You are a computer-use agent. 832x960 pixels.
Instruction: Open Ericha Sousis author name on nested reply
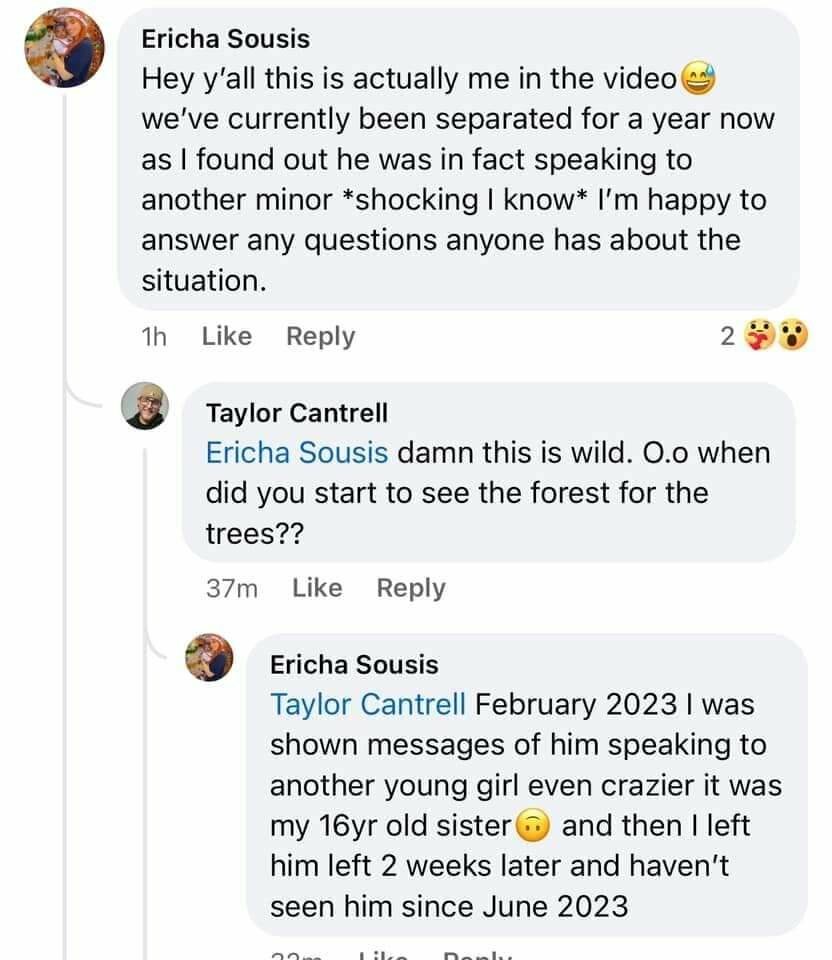point(354,665)
